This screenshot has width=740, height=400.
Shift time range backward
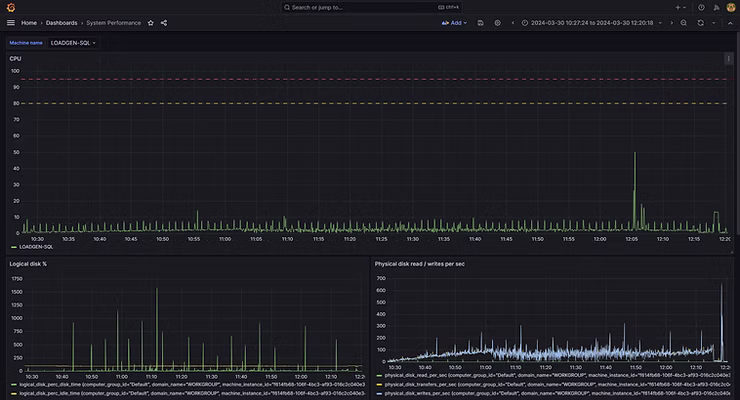pos(513,23)
